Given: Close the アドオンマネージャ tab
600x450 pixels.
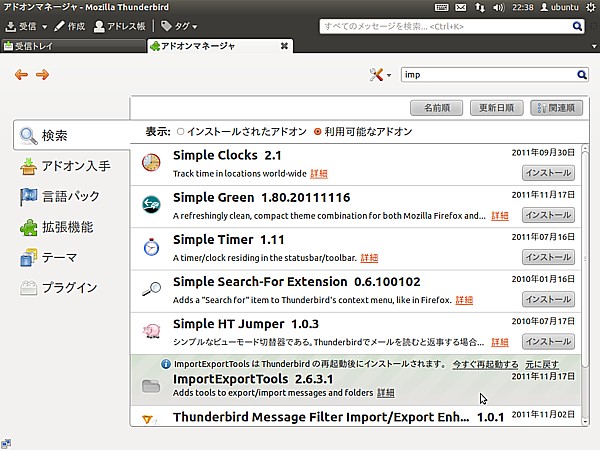Looking at the screenshot, I should pyautogui.click(x=284, y=46).
